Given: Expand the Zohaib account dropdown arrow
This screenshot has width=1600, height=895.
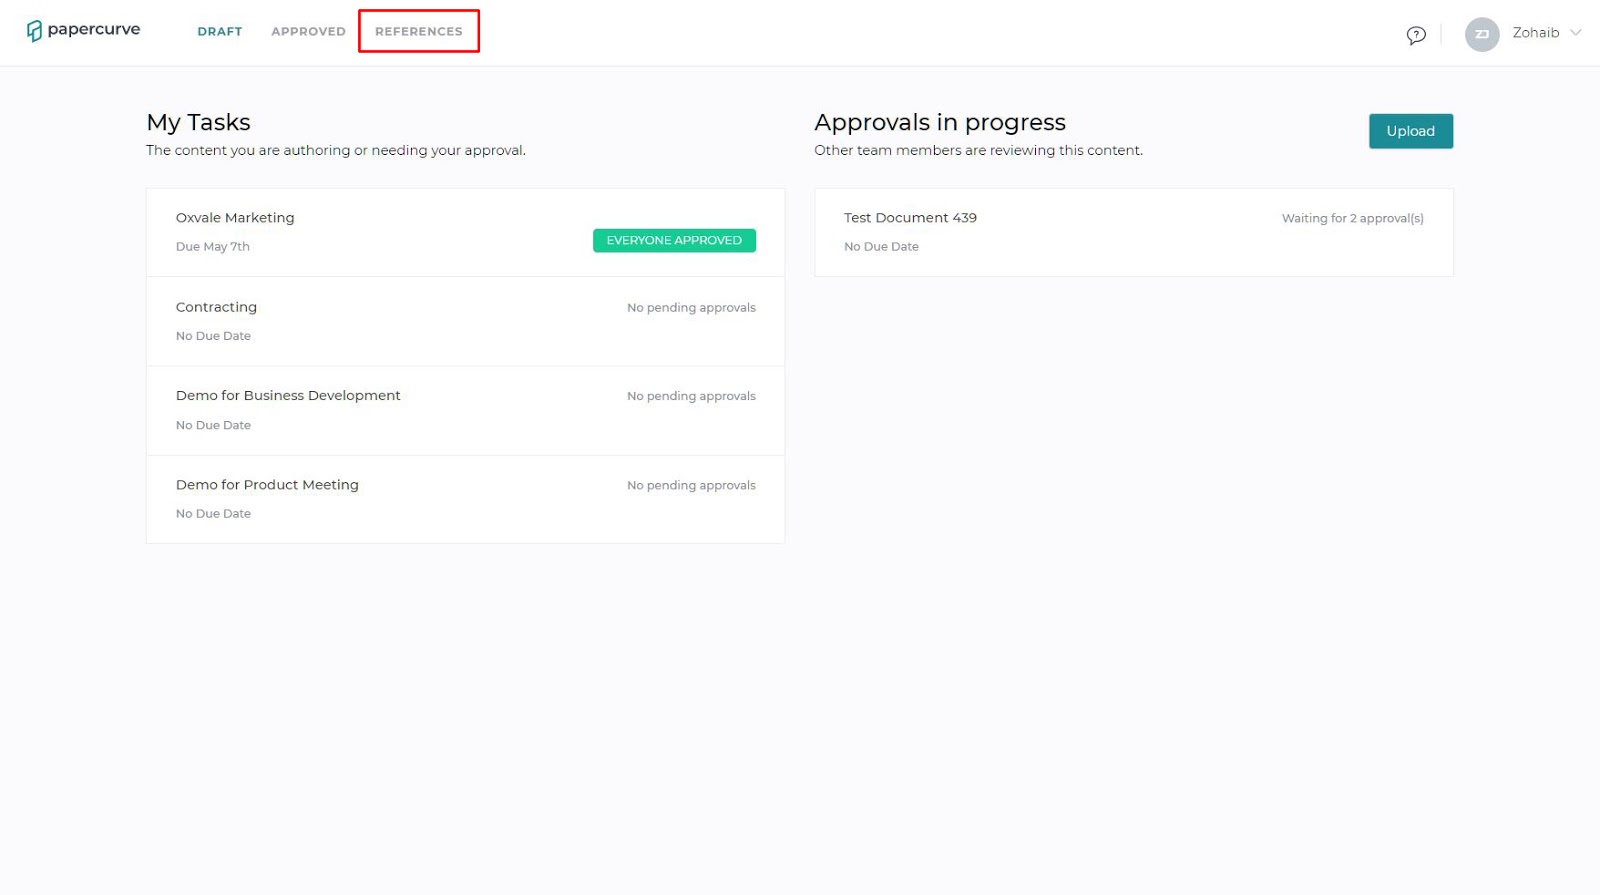Looking at the screenshot, I should 1576,33.
